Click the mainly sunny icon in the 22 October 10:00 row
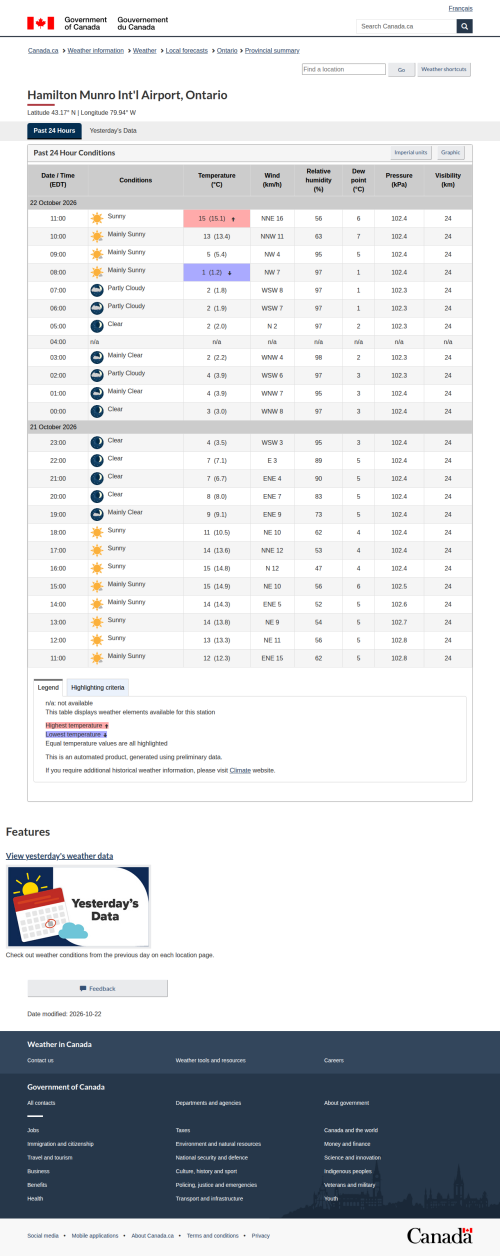Screen dimensions: 500x1256 click(x=97, y=236)
